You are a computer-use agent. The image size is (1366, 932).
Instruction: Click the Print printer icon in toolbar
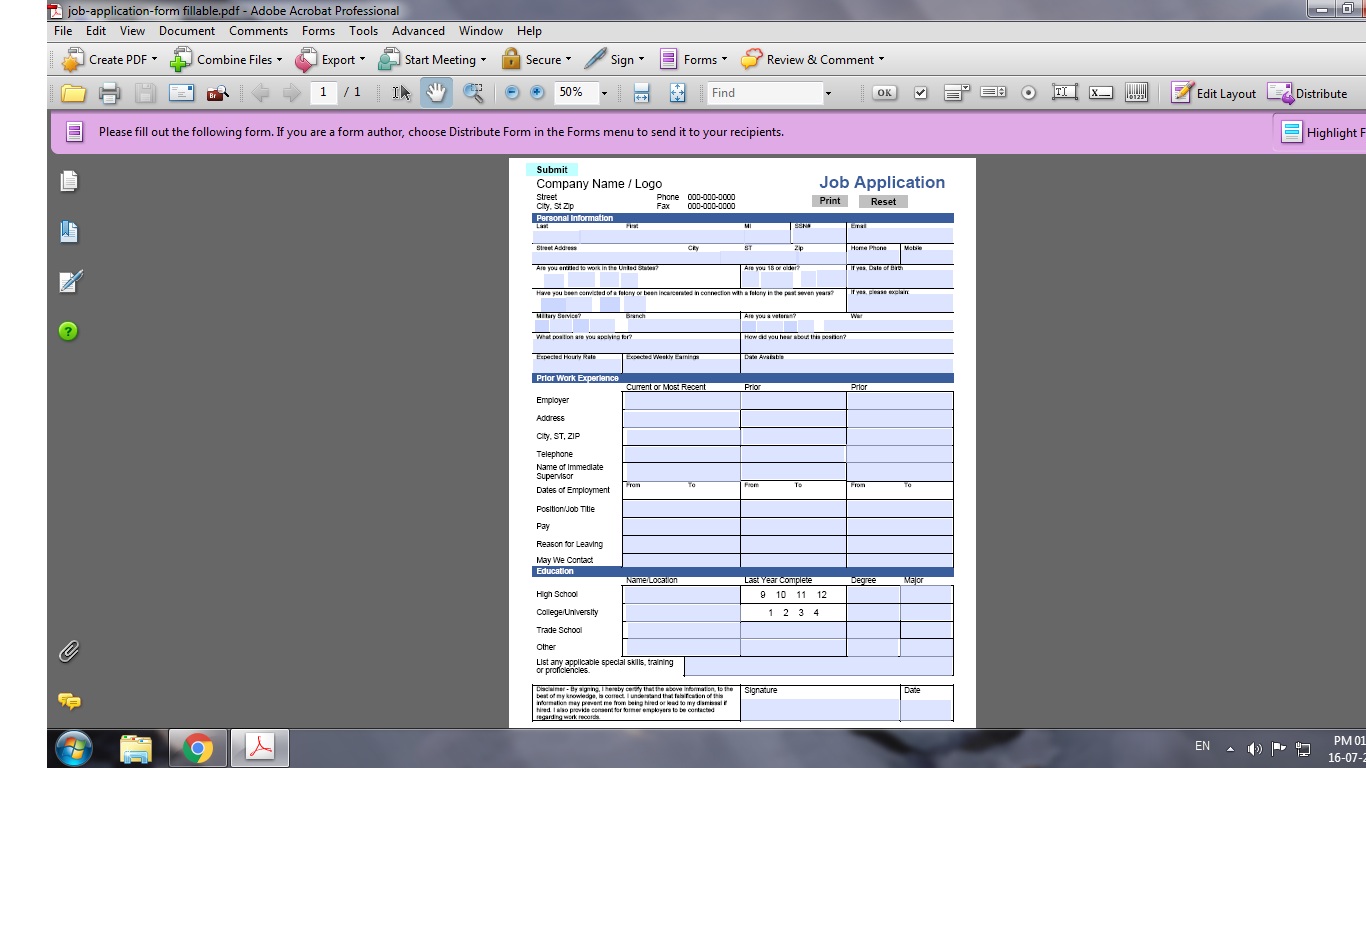pos(109,93)
